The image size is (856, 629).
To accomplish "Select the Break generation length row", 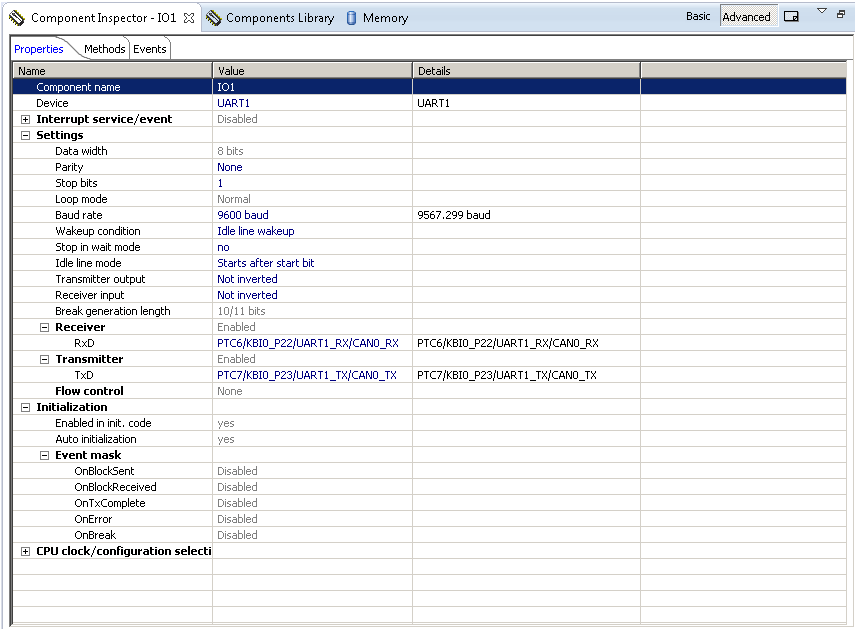I will click(429, 311).
